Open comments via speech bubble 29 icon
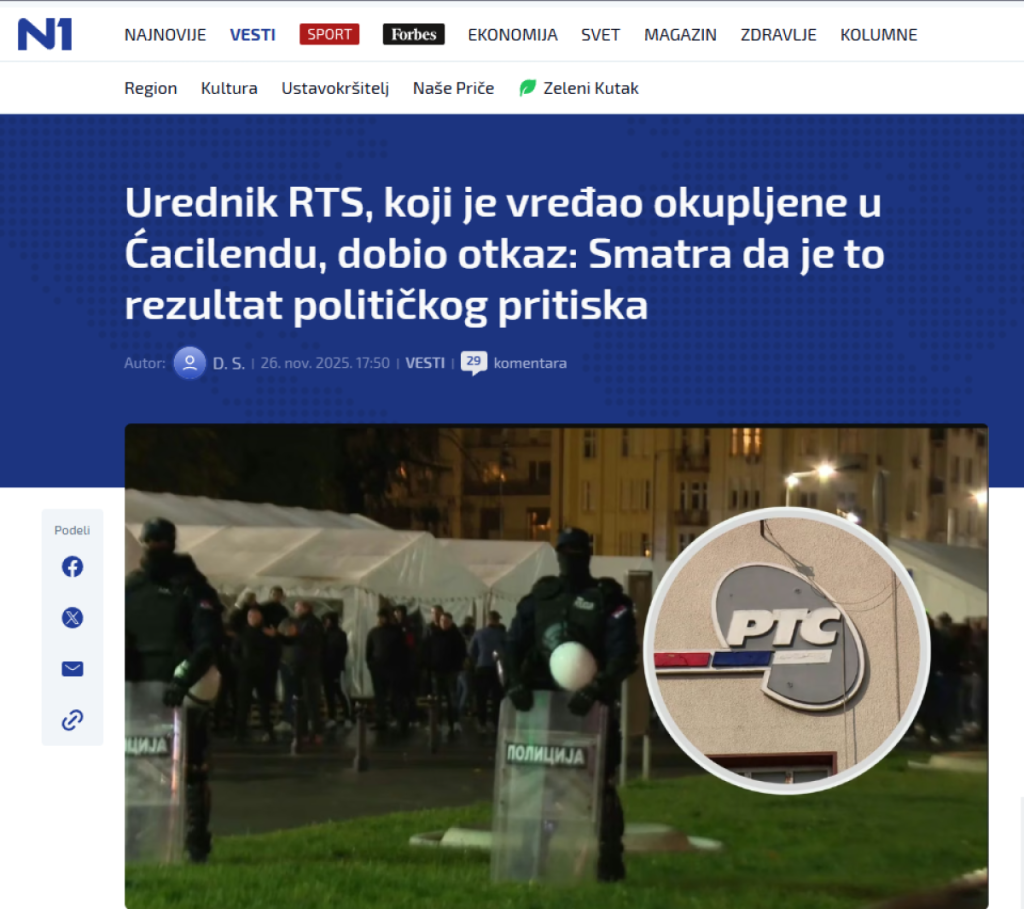 [x=473, y=363]
